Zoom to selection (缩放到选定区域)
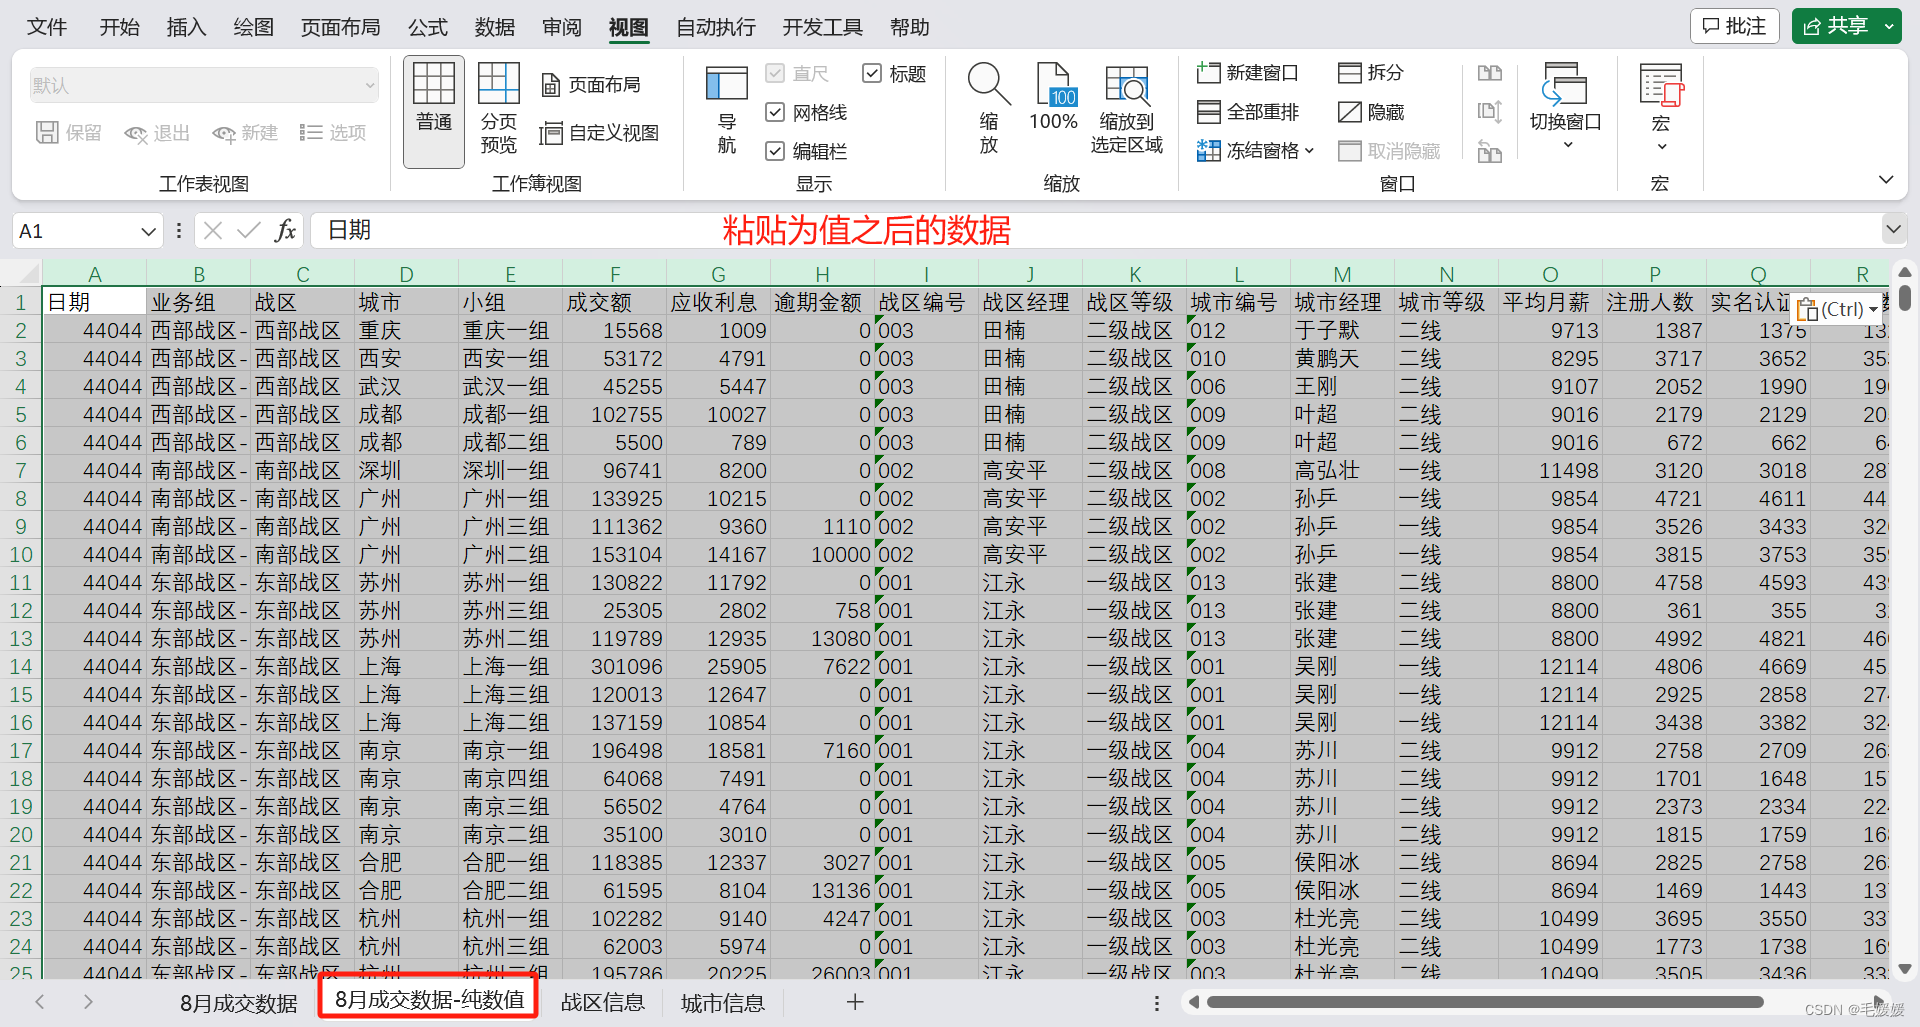The width and height of the screenshot is (1920, 1027). (1126, 109)
